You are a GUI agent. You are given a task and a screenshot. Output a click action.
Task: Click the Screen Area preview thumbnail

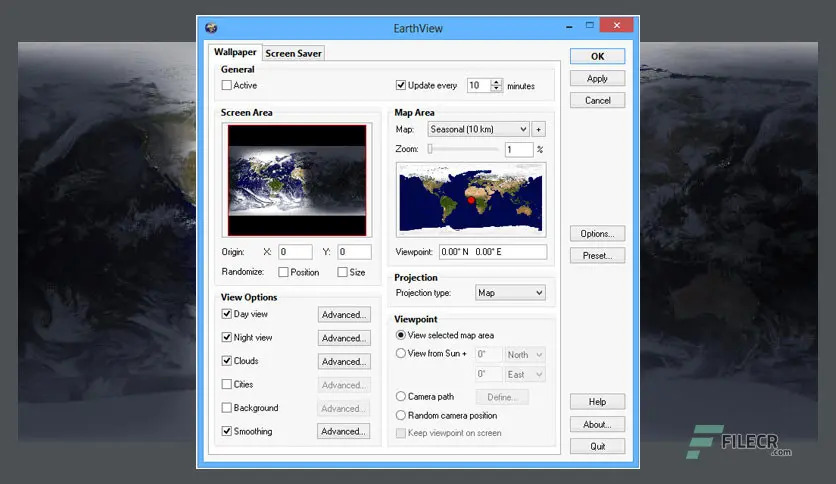coord(297,180)
